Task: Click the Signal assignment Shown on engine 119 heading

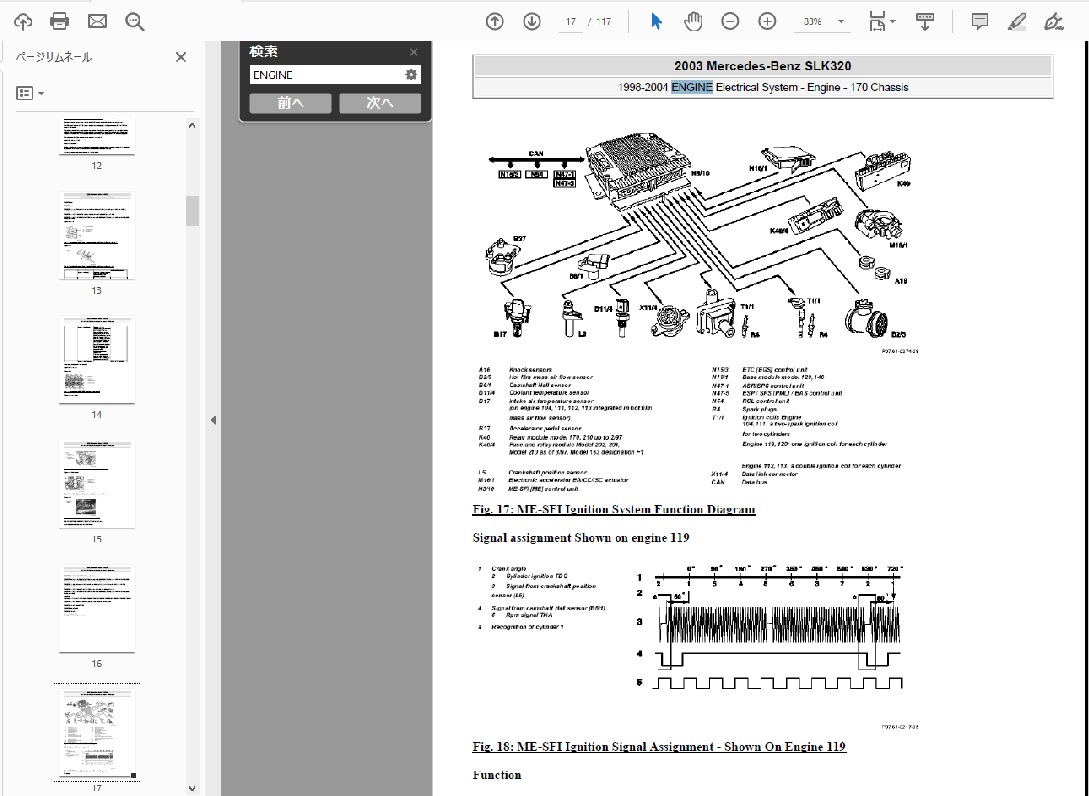Action: pos(581,538)
